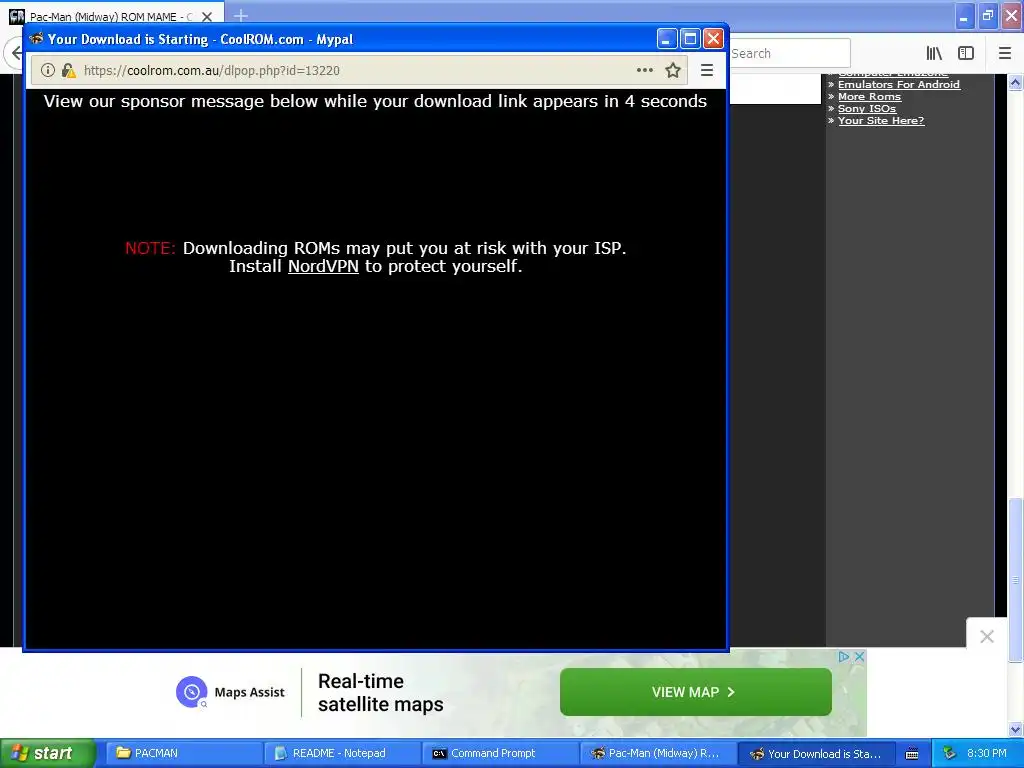Viewport: 1024px width, 768px height.
Task: Click the network tray icon near clock
Action: [x=948, y=753]
